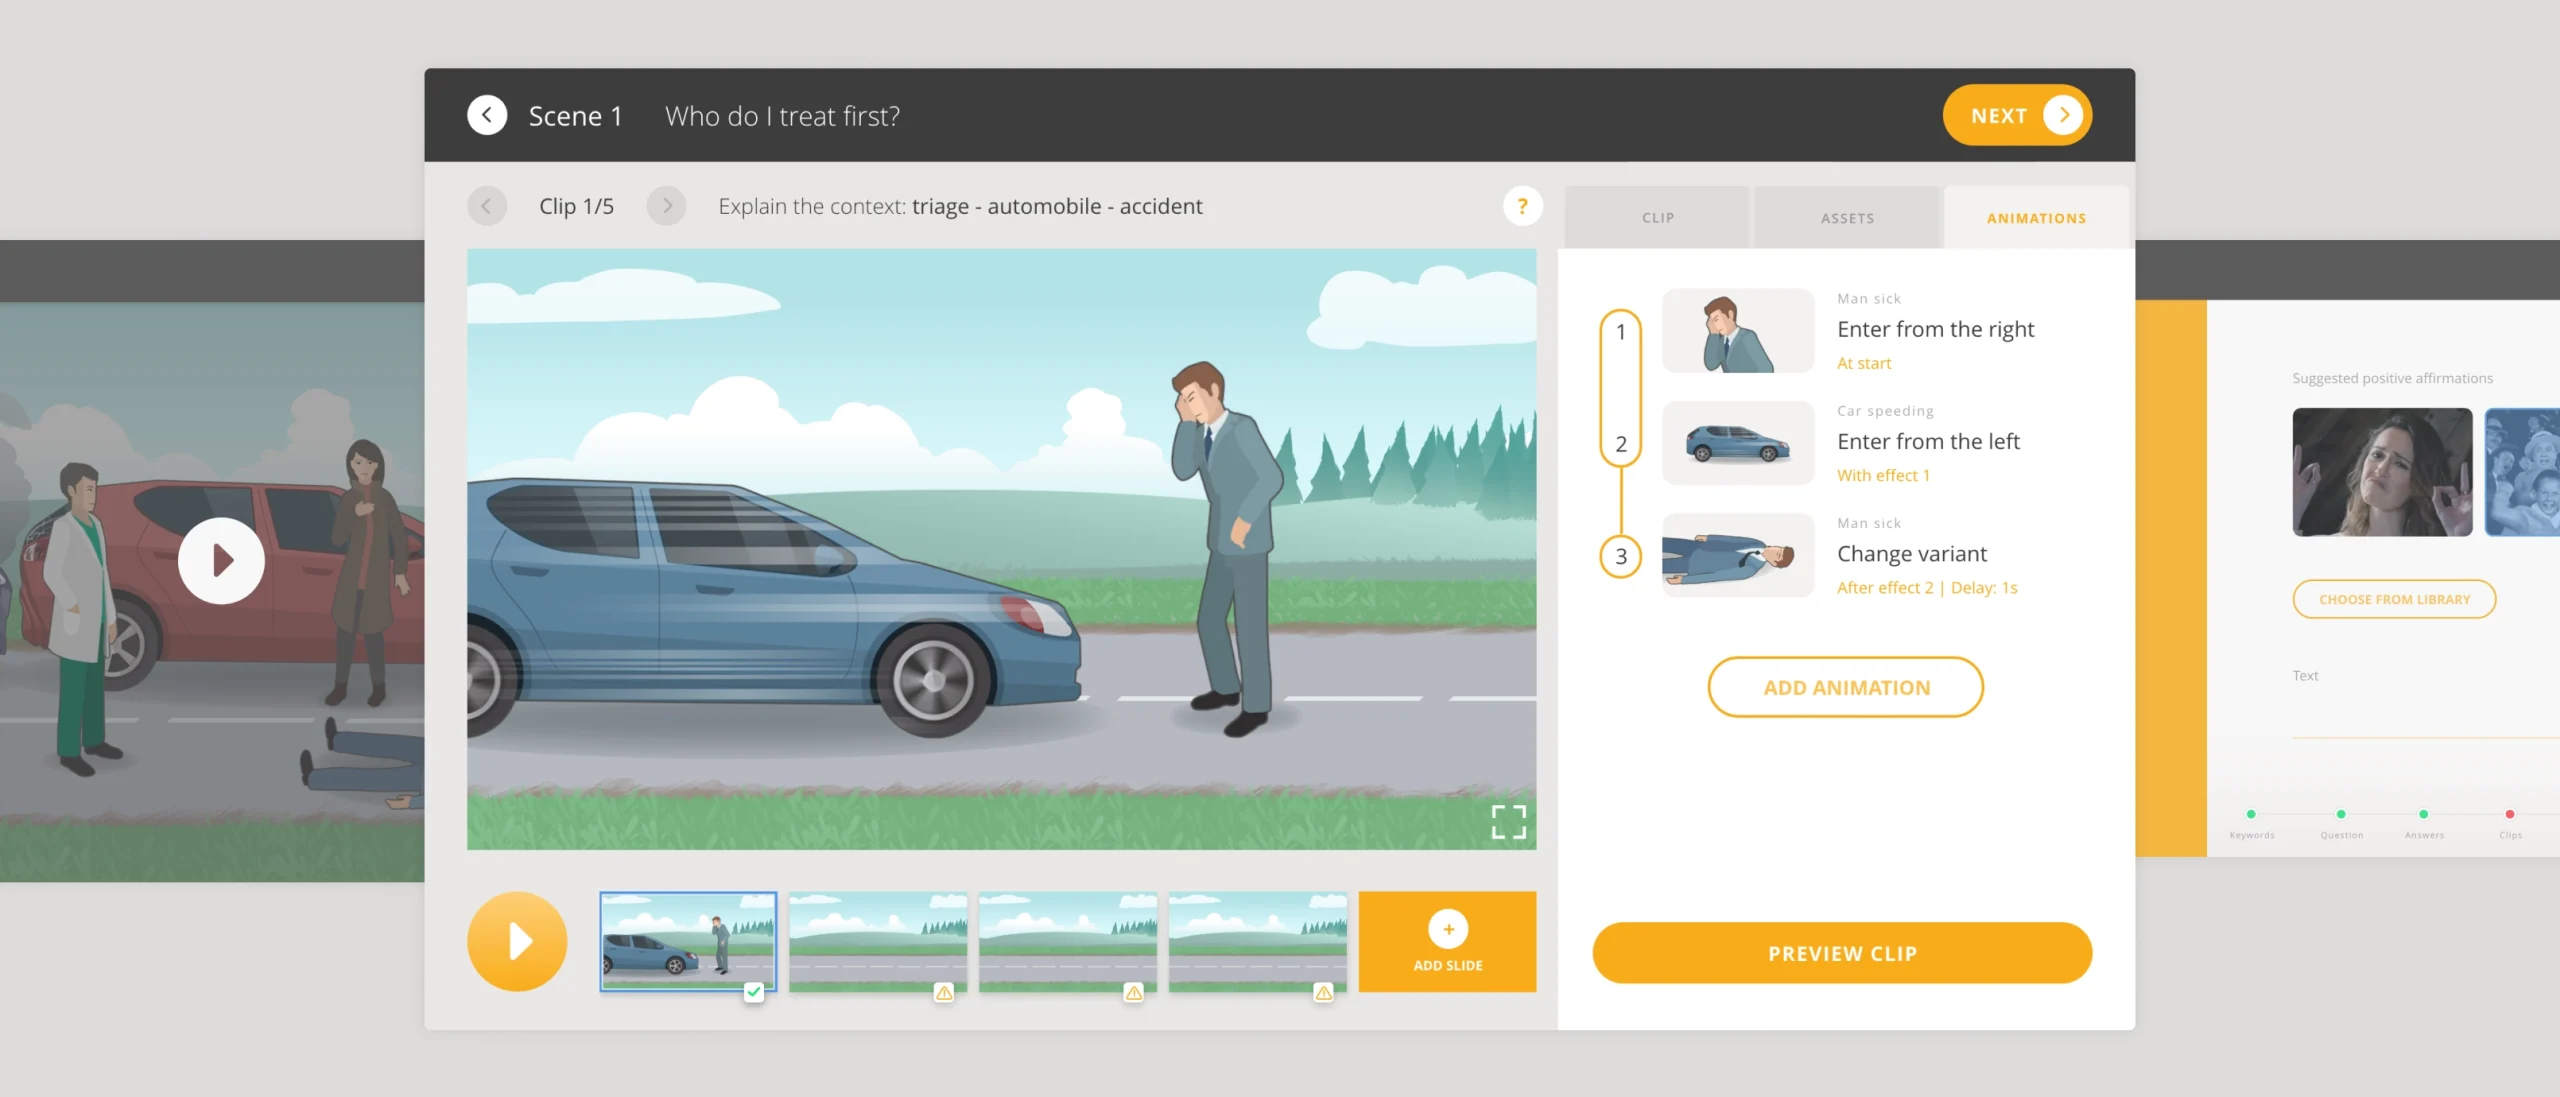Click CHOOSE FROM LIBRARY in right background panel
Image resolution: width=2560 pixels, height=1097 pixels.
pyautogui.click(x=2394, y=599)
